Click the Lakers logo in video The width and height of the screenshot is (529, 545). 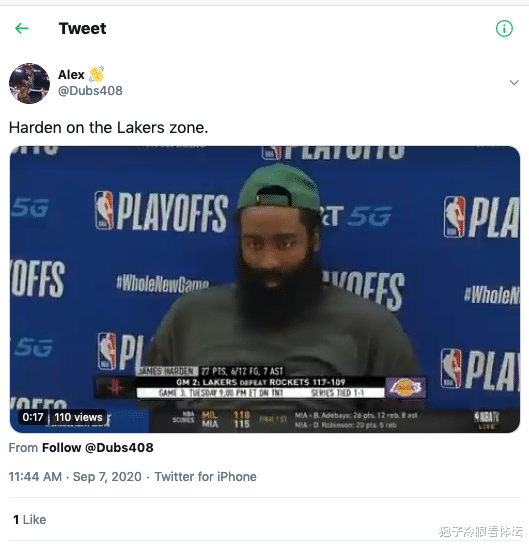[x=406, y=388]
